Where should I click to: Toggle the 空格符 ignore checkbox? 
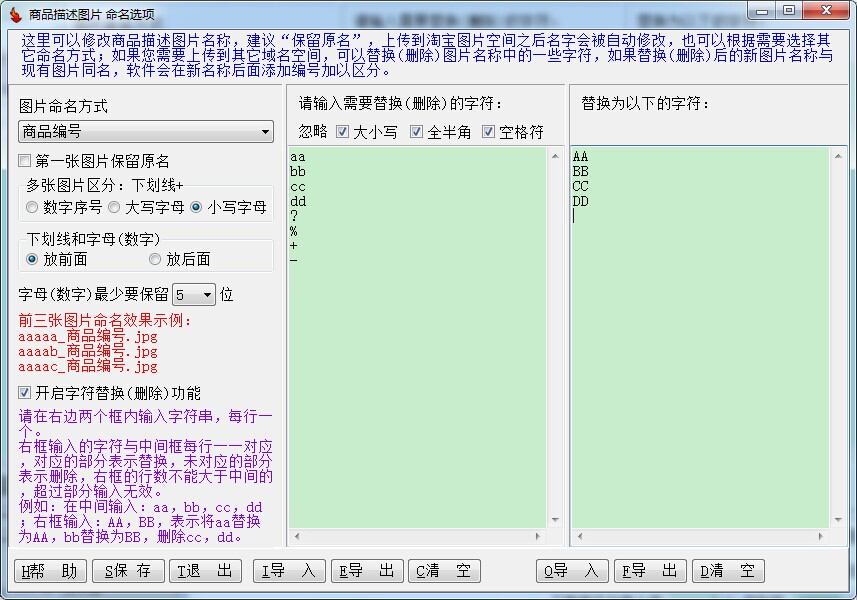pyautogui.click(x=489, y=132)
